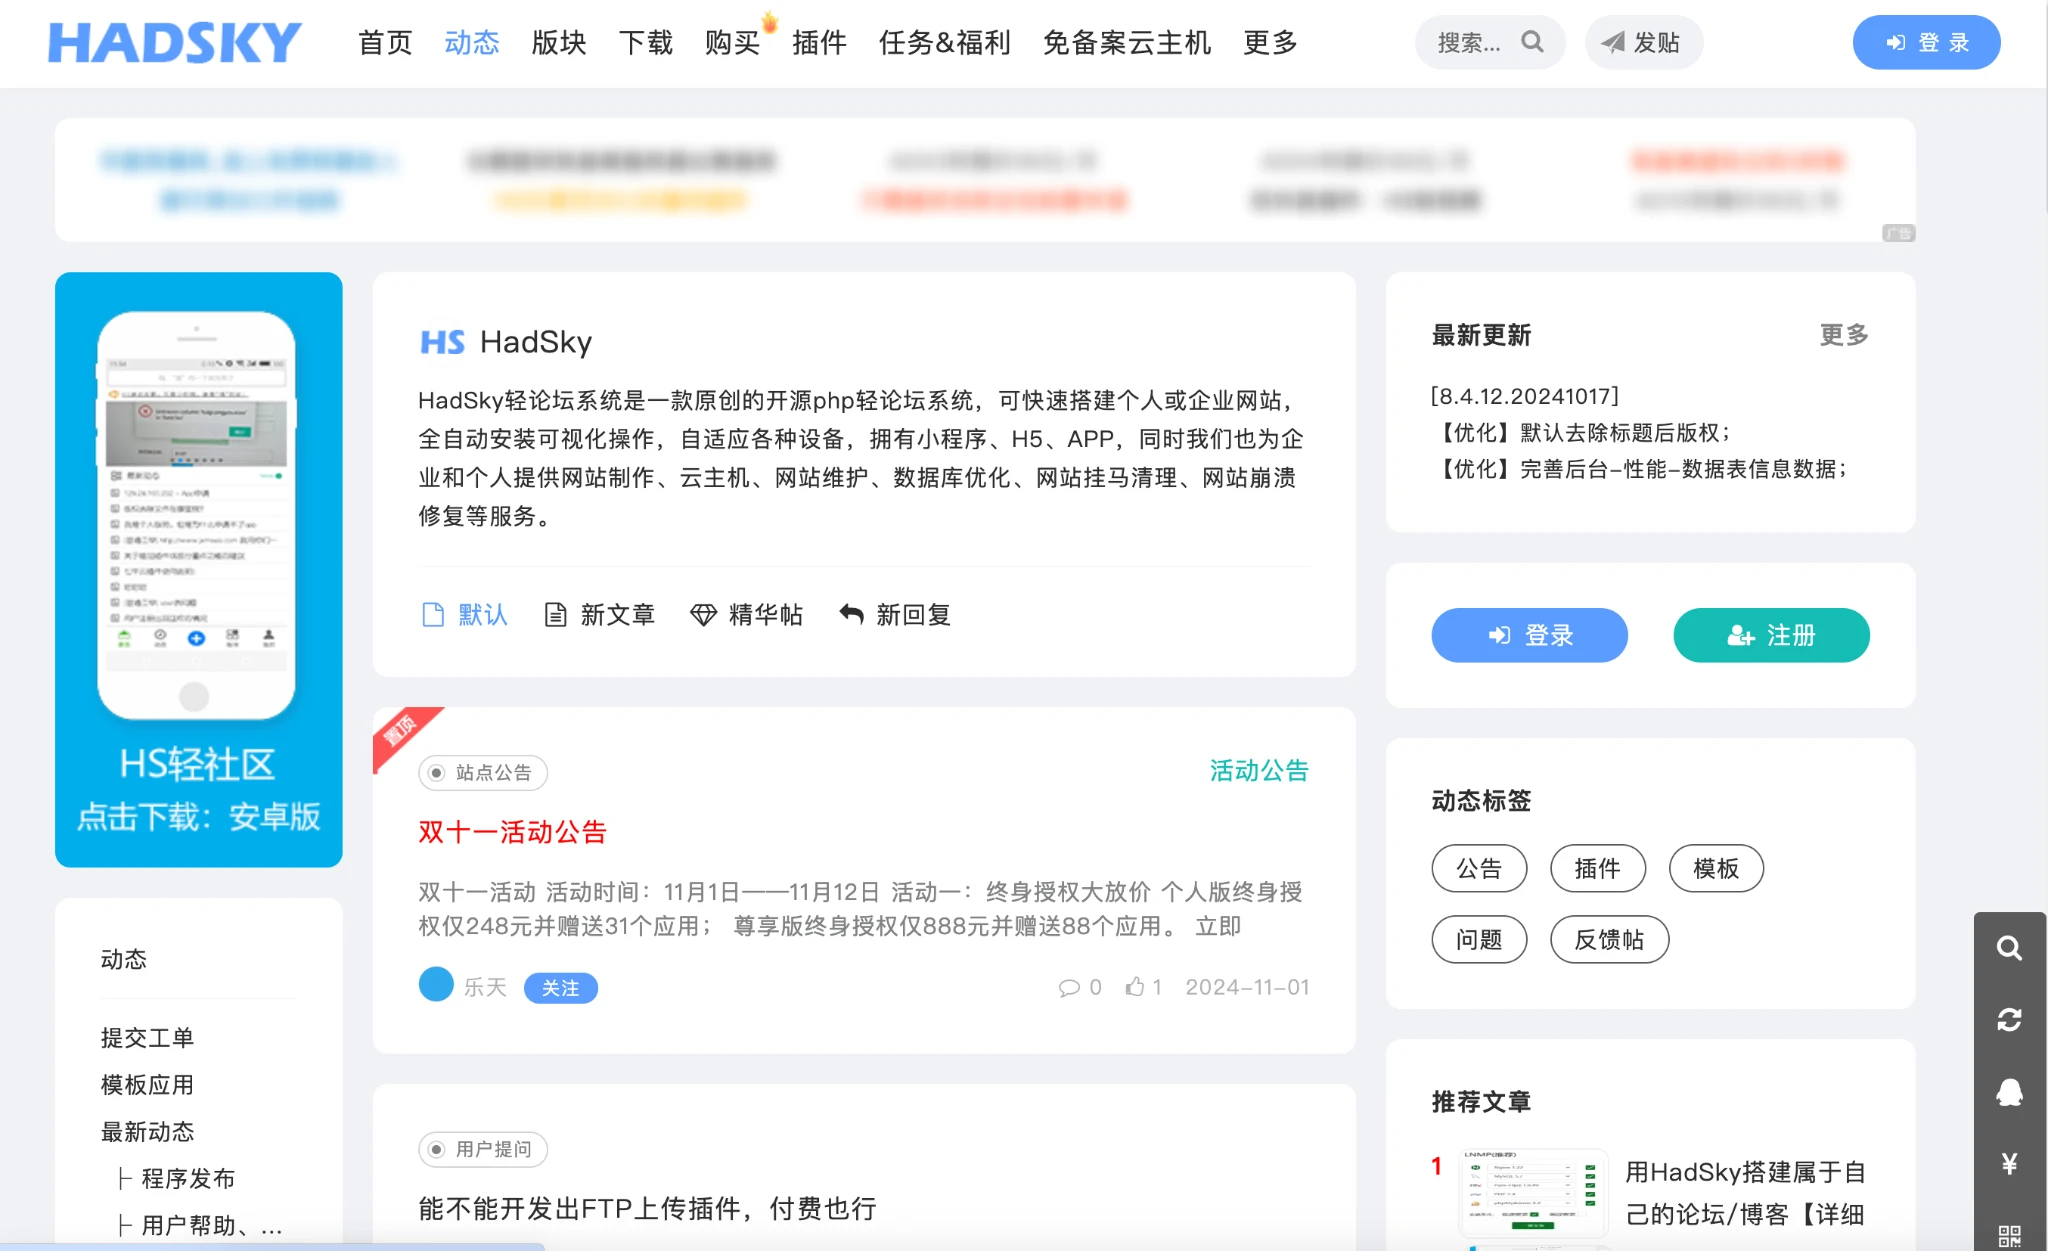Switch to the 精华帖 filter tab
This screenshot has height=1251, width=2048.
point(747,614)
